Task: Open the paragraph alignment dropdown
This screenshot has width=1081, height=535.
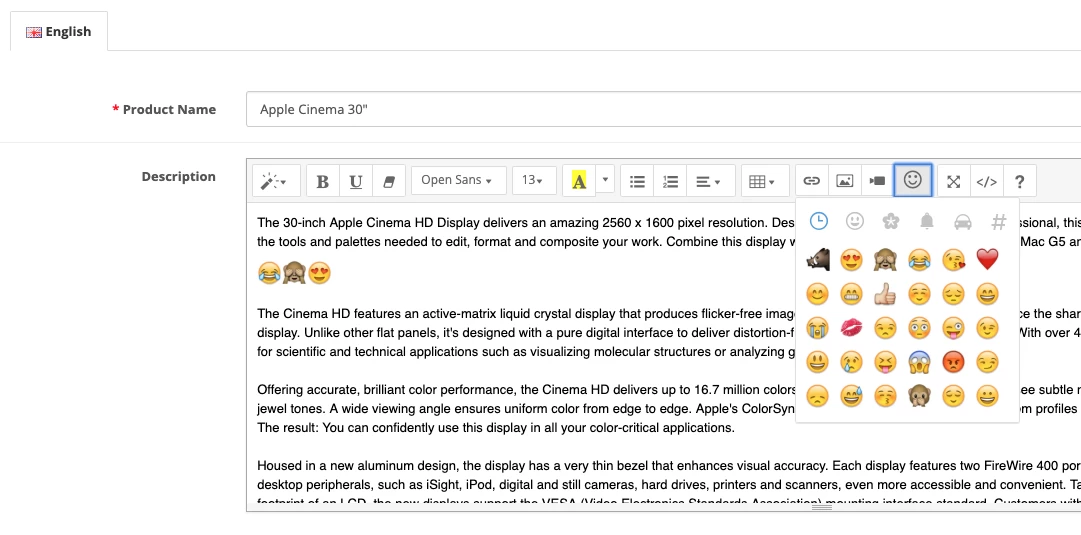Action: pyautogui.click(x=710, y=181)
